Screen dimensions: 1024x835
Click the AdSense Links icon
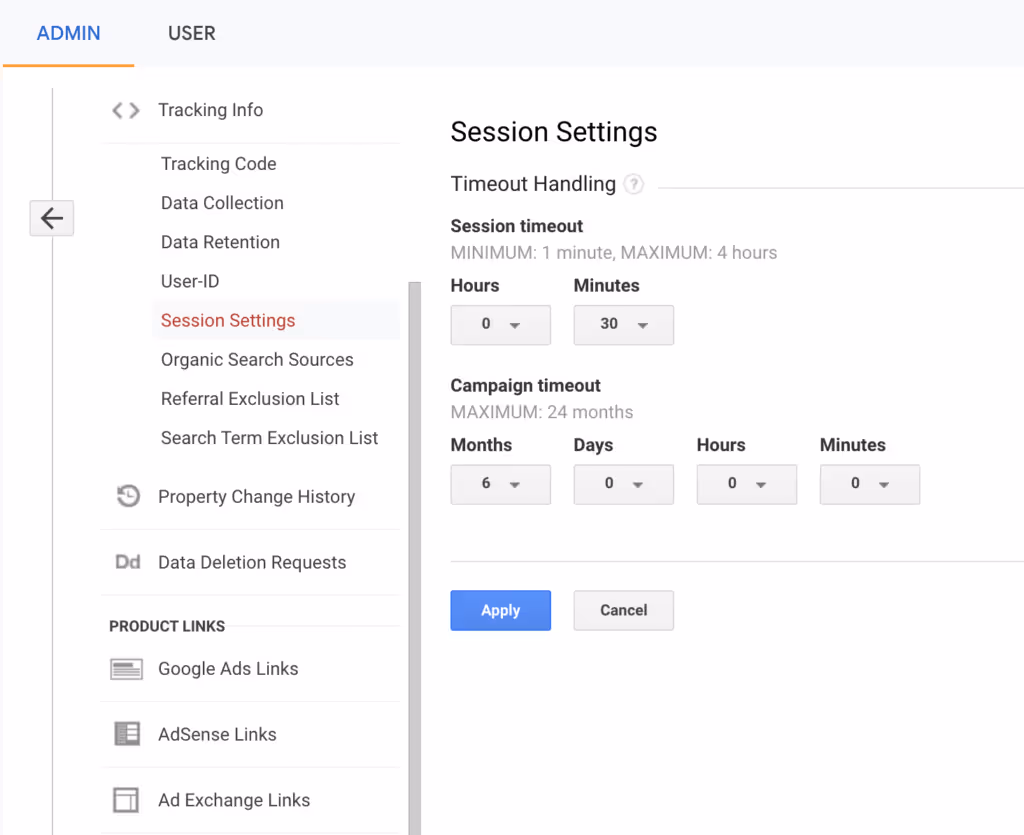(127, 734)
